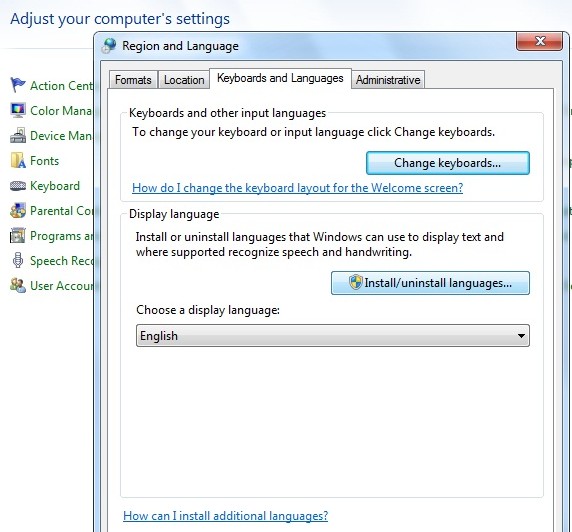Screen dimensions: 572x532
Task: Open the Device Manager icon
Action: tap(18, 135)
